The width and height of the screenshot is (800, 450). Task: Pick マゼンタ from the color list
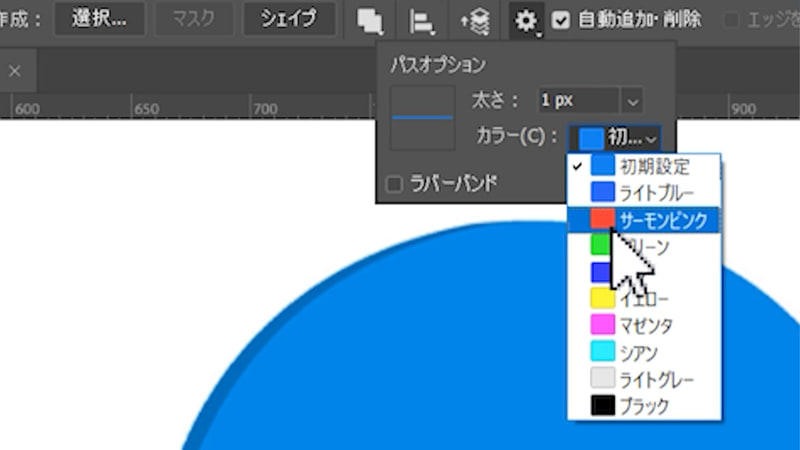(x=646, y=325)
